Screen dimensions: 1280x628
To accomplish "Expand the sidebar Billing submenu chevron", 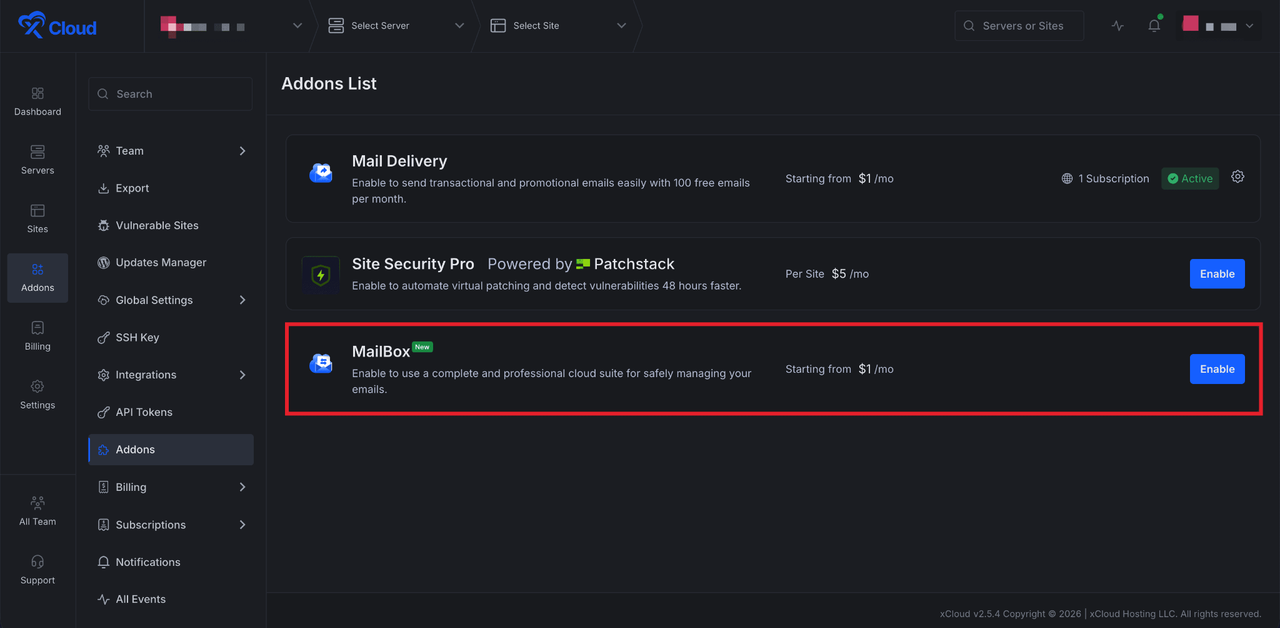I will tap(242, 487).
